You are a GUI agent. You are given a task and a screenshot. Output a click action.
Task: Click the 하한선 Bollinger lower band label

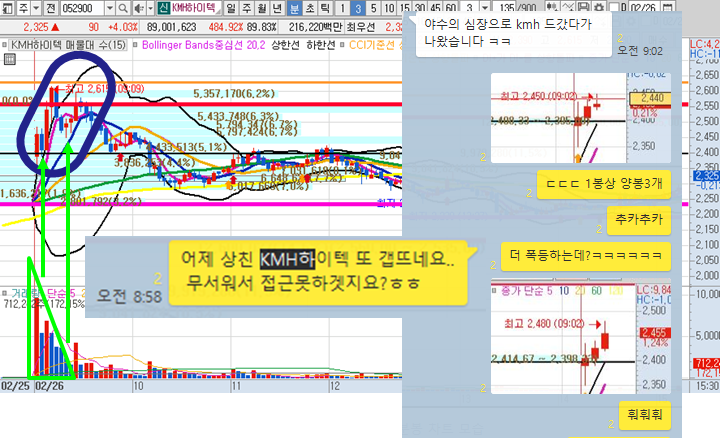pyautogui.click(x=321, y=45)
